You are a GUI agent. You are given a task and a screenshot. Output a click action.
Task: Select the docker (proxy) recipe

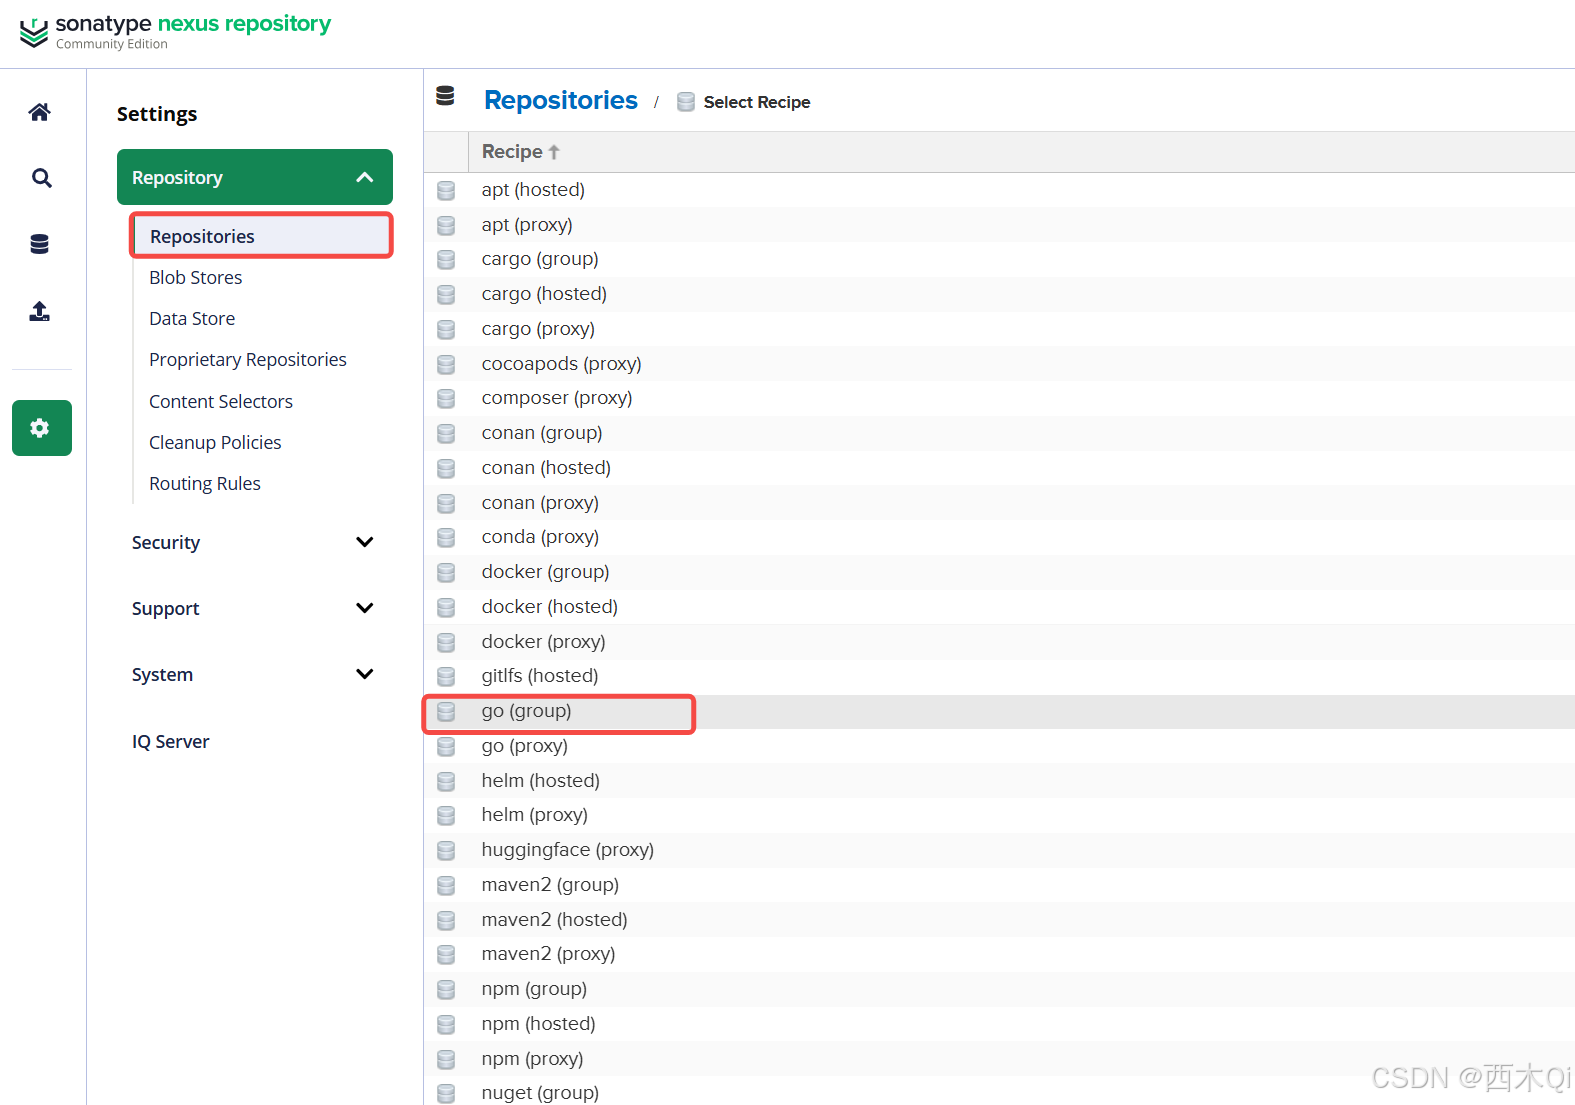(x=543, y=641)
